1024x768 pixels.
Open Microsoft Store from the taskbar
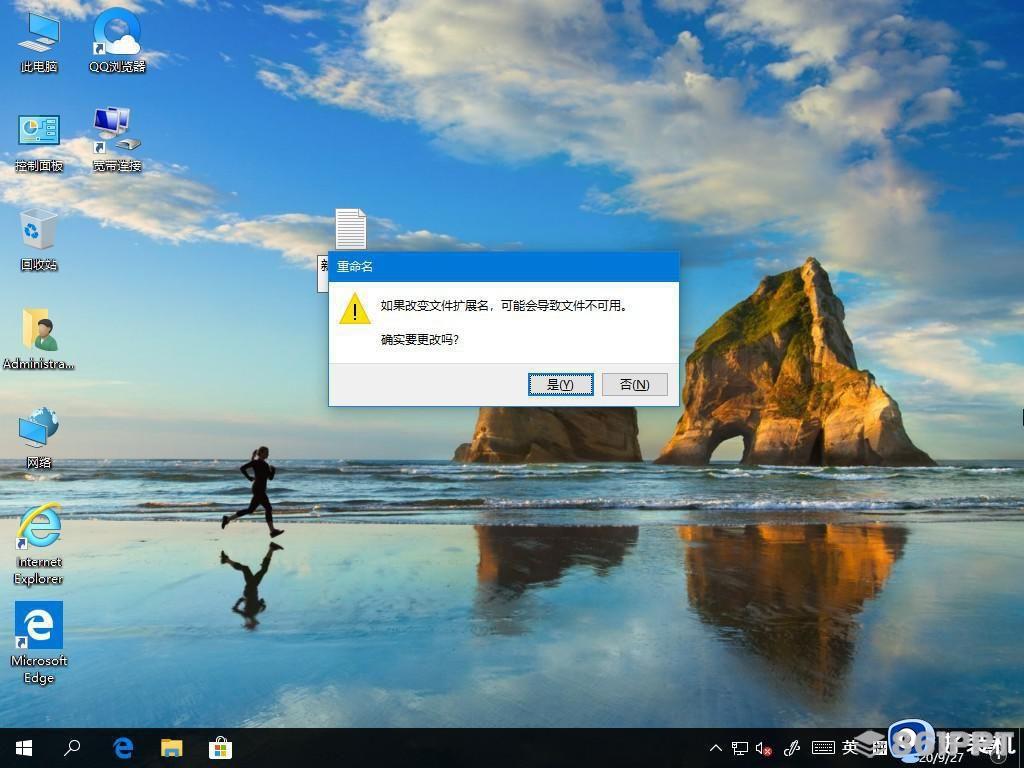221,748
